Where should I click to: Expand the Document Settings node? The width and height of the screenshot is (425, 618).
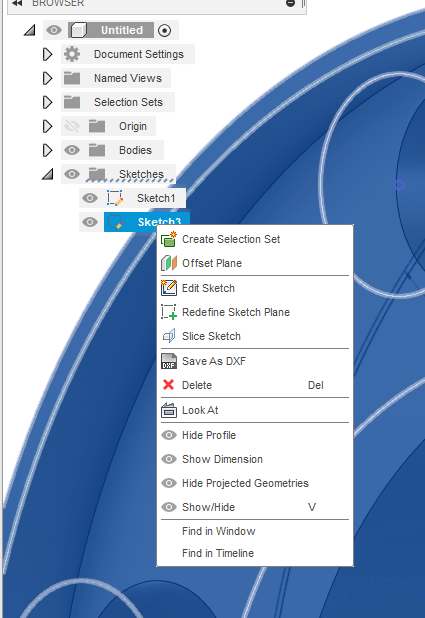click(47, 54)
